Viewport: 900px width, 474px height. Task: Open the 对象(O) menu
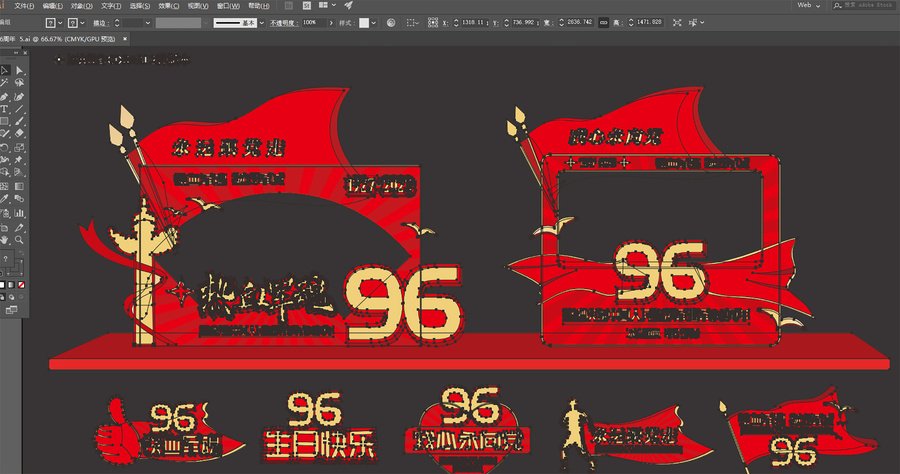pyautogui.click(x=82, y=6)
